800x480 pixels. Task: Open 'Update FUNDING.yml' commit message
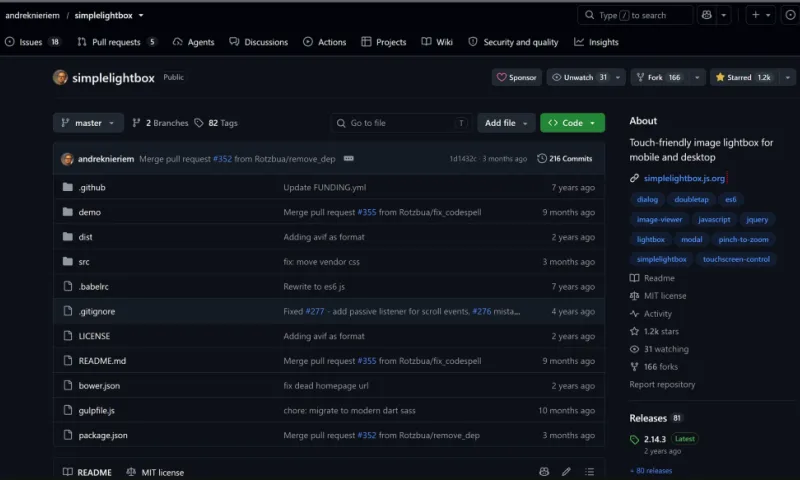(x=324, y=187)
